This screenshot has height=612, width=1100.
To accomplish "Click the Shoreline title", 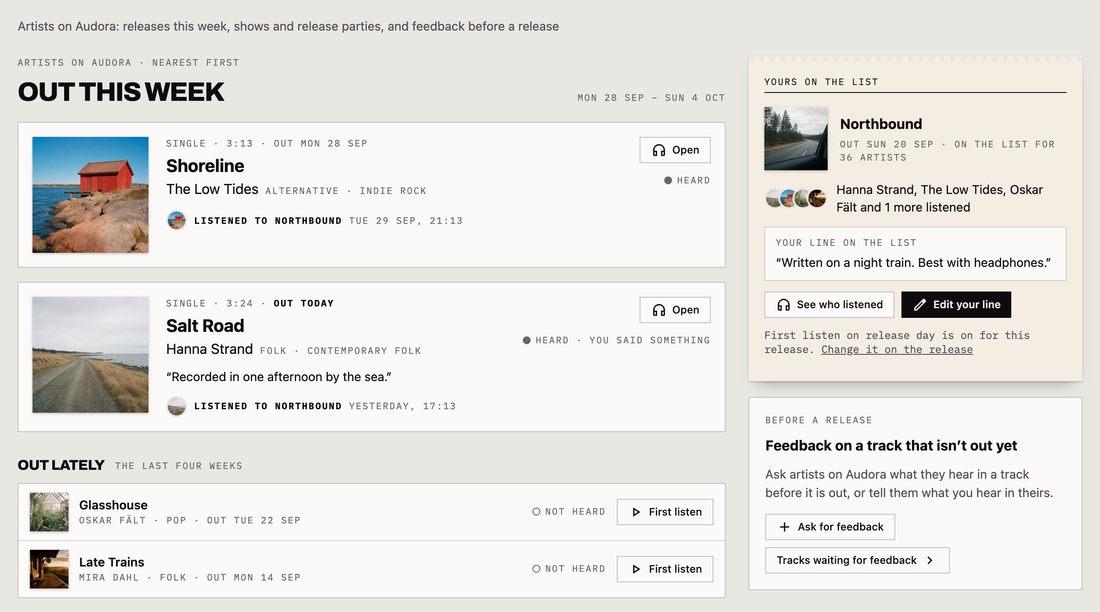I will [206, 166].
